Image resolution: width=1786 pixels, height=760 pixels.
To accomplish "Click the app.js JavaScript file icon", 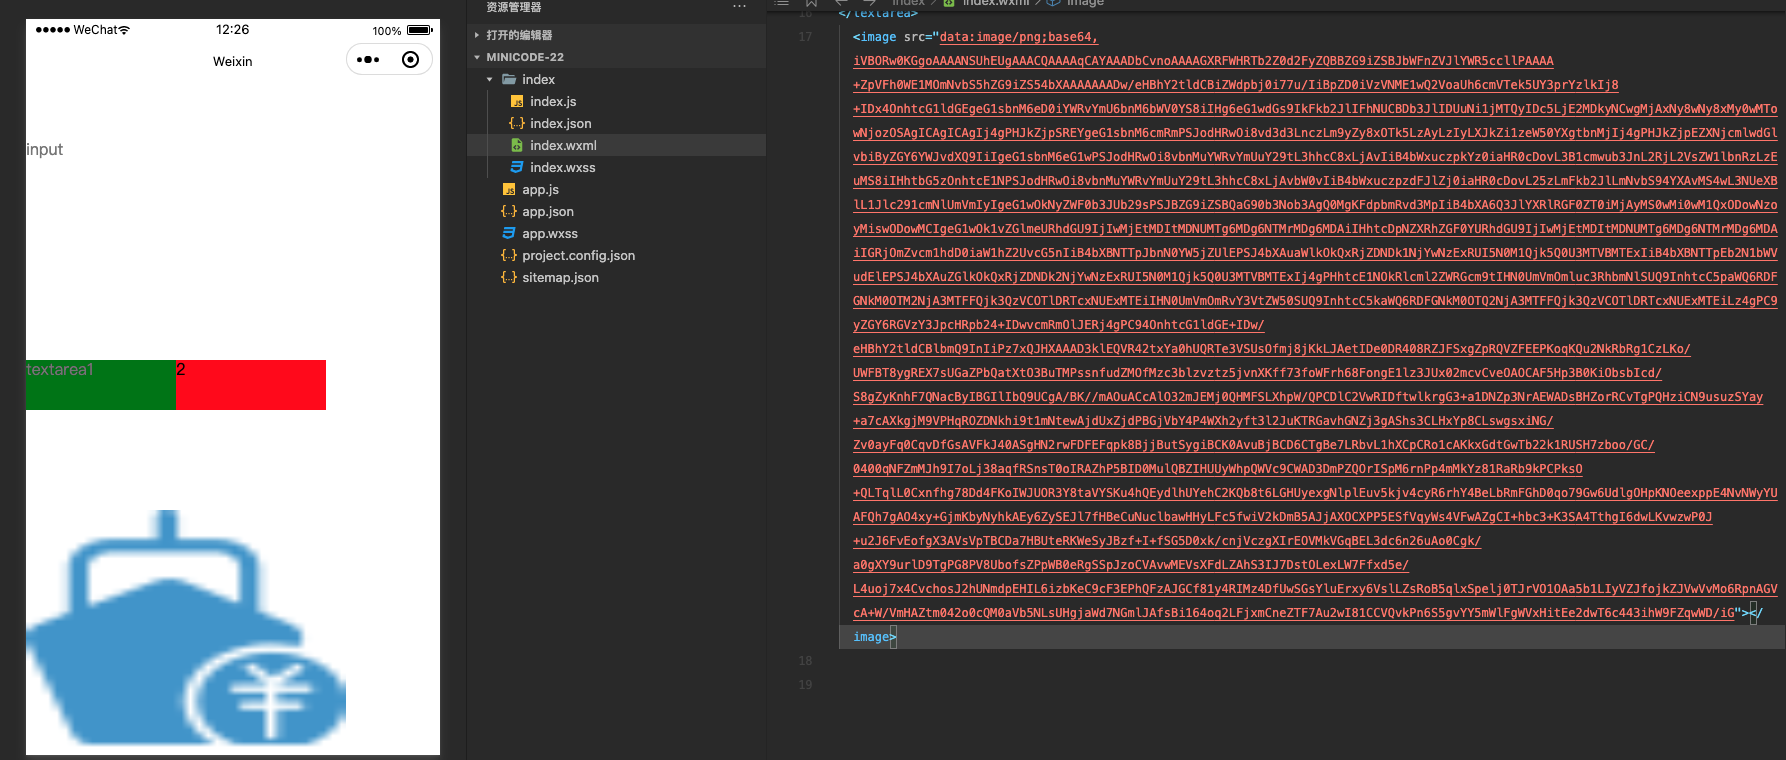I will click(509, 189).
